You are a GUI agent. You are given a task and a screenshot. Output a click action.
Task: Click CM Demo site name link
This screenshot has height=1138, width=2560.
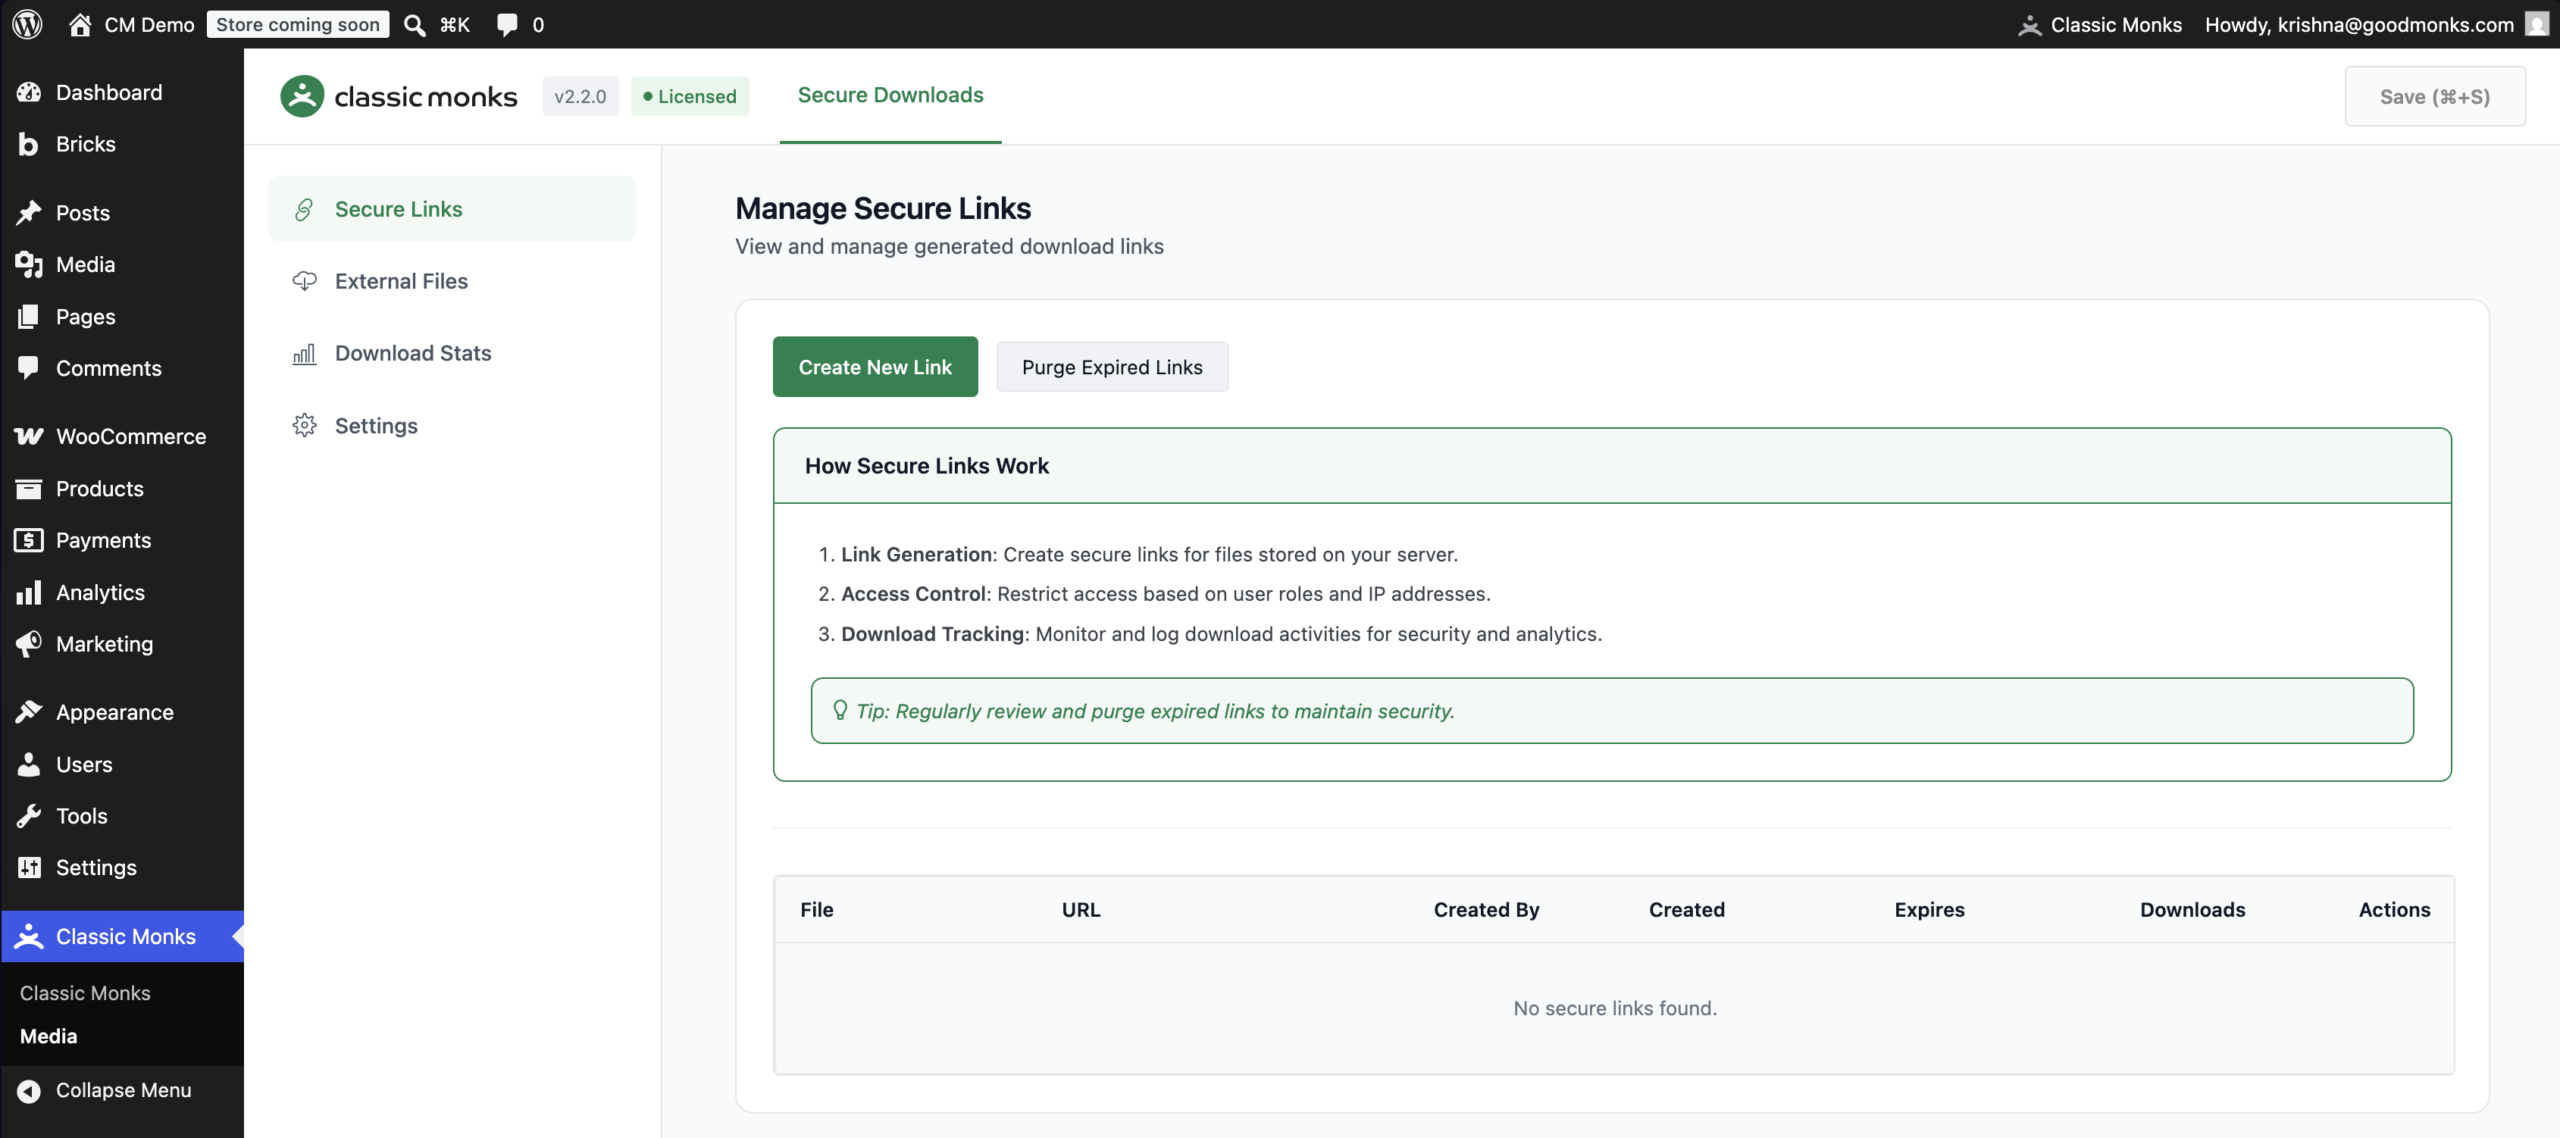pos(149,24)
